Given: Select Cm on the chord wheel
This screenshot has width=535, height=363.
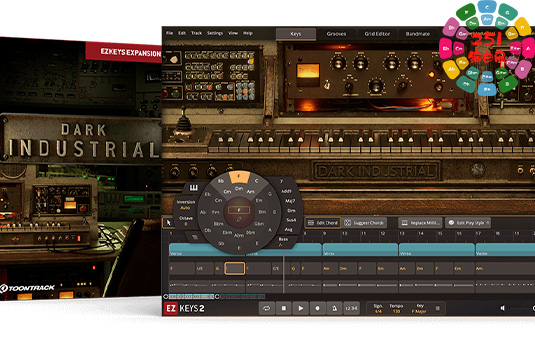Looking at the screenshot, I should (x=218, y=200).
